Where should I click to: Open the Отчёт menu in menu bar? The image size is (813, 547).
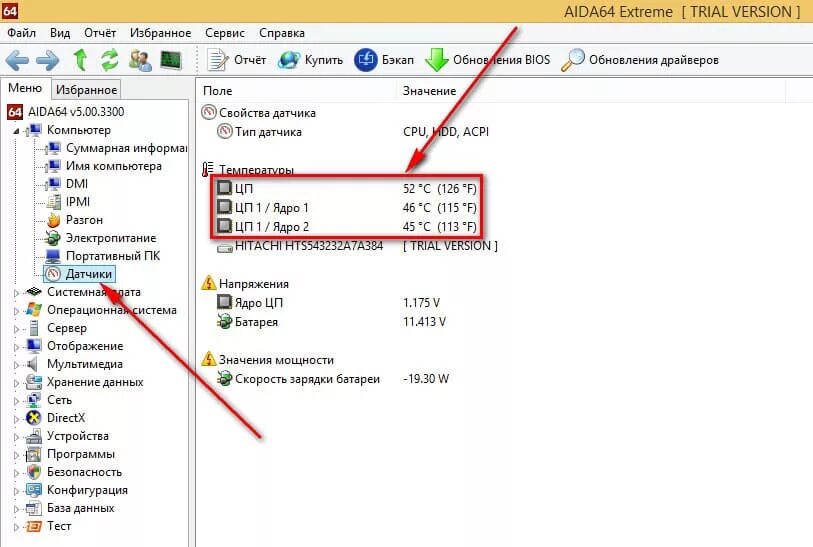click(x=100, y=33)
